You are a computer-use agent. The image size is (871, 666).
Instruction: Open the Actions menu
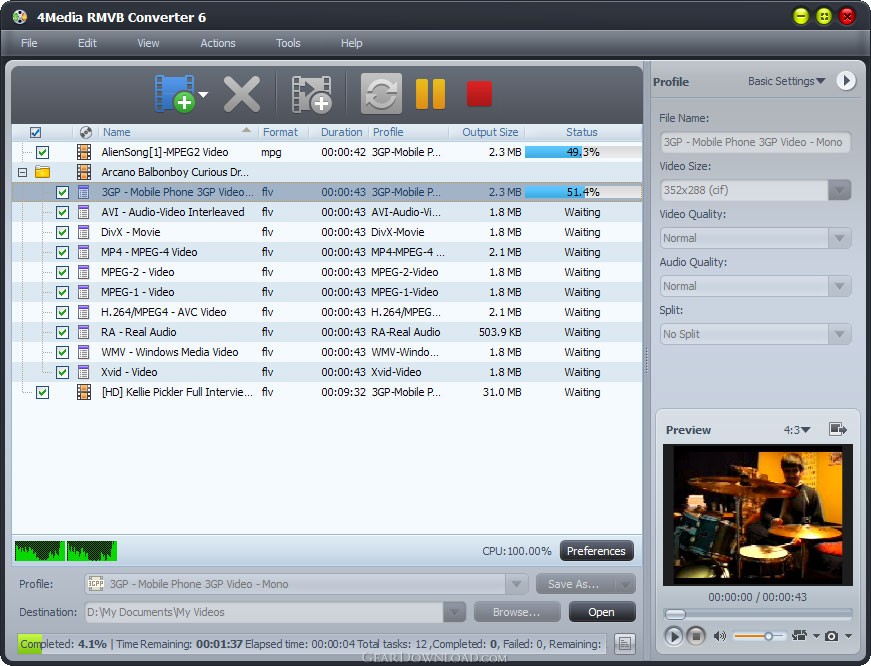[218, 43]
